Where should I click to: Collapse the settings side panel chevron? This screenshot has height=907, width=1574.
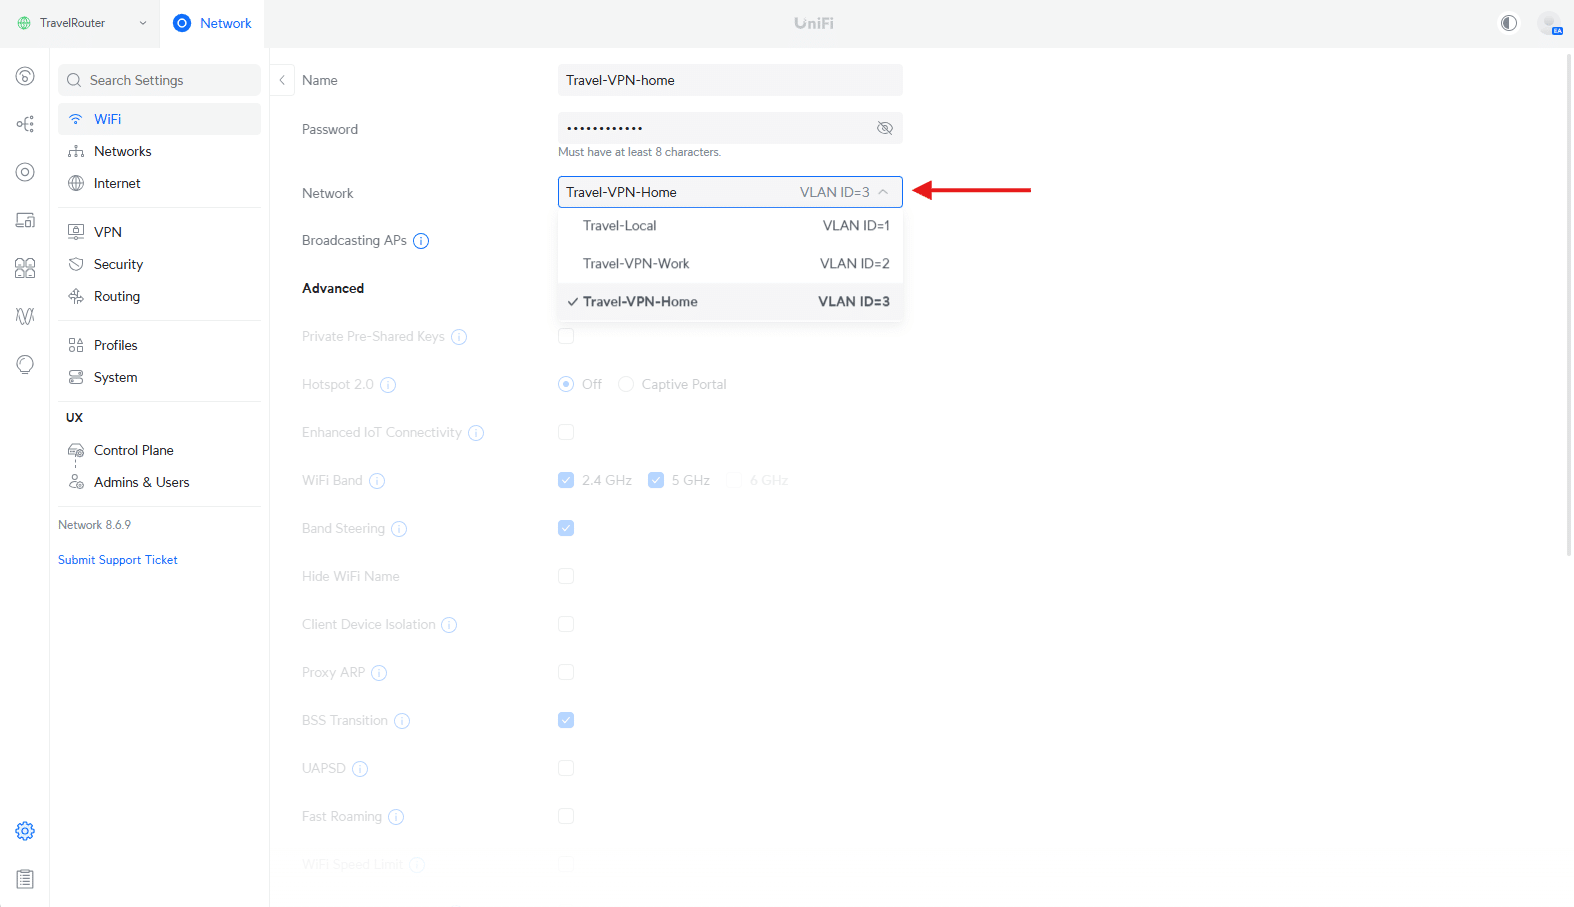pos(282,80)
